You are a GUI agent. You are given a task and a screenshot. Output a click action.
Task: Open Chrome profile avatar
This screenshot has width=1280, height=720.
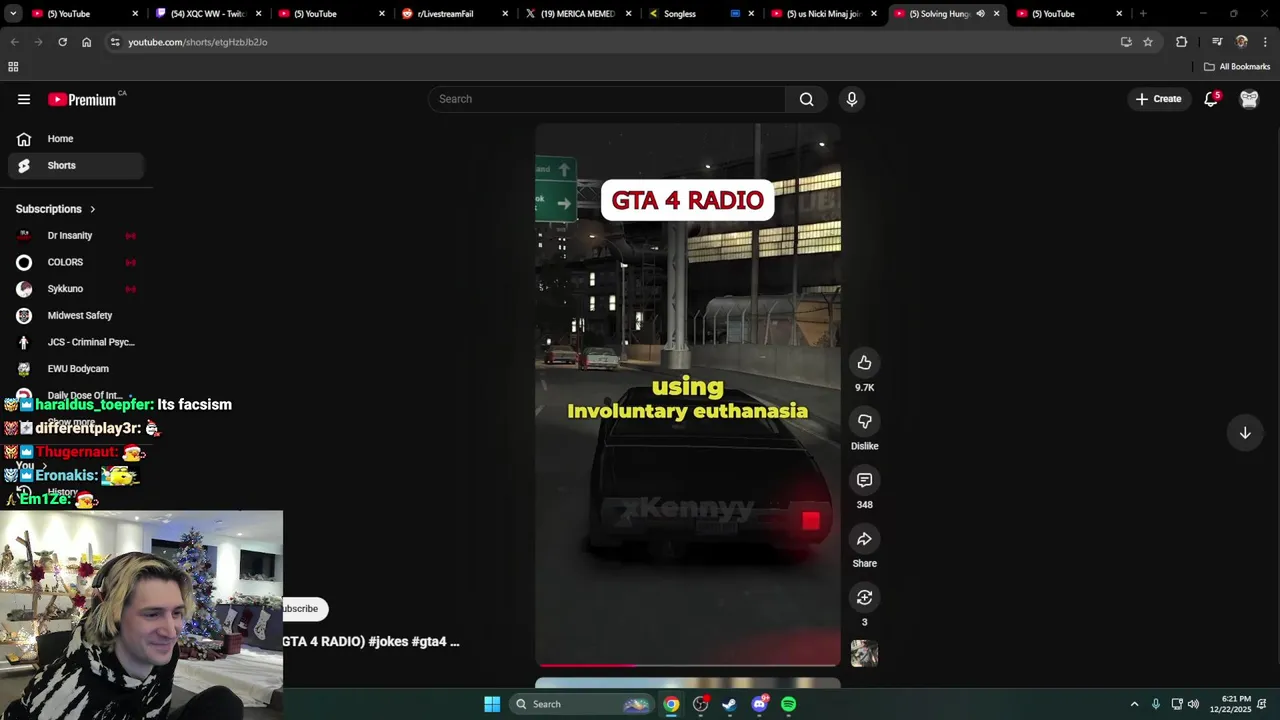click(1242, 42)
